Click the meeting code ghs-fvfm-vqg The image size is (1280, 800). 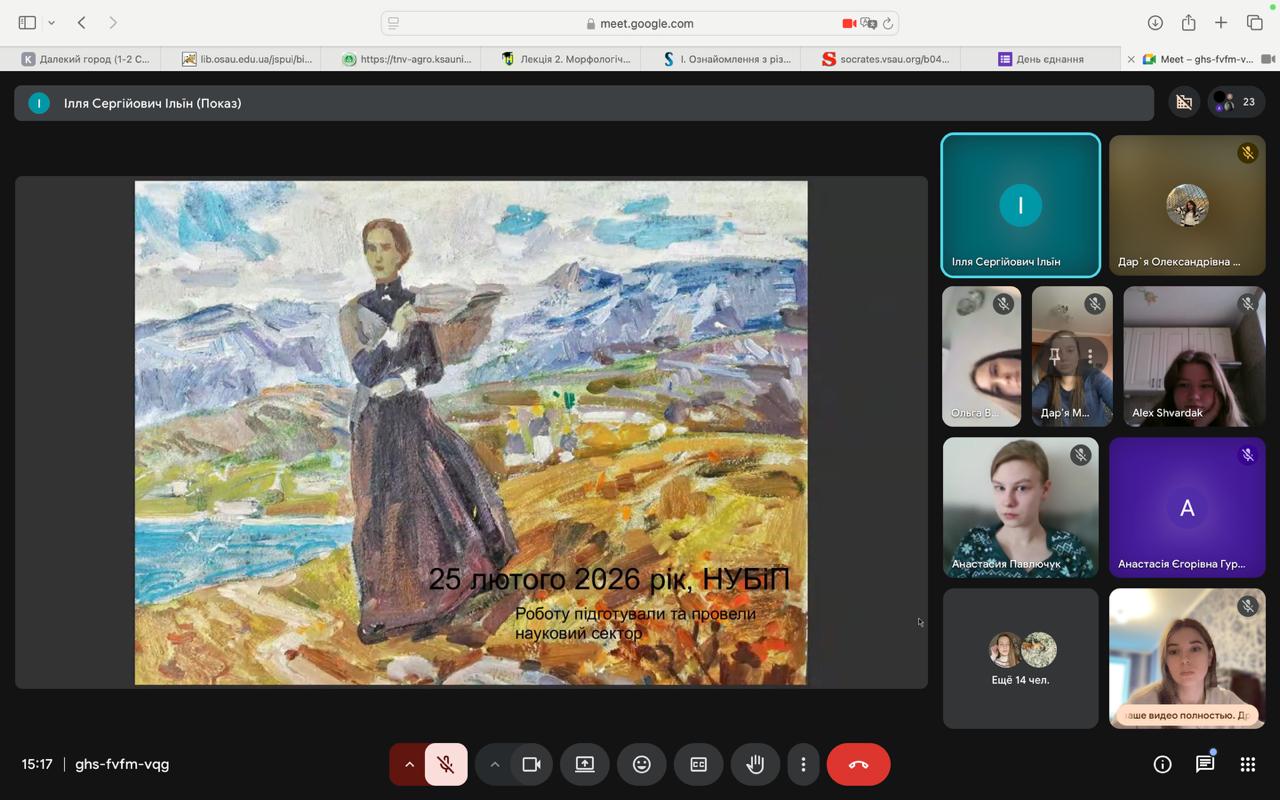tap(122, 764)
